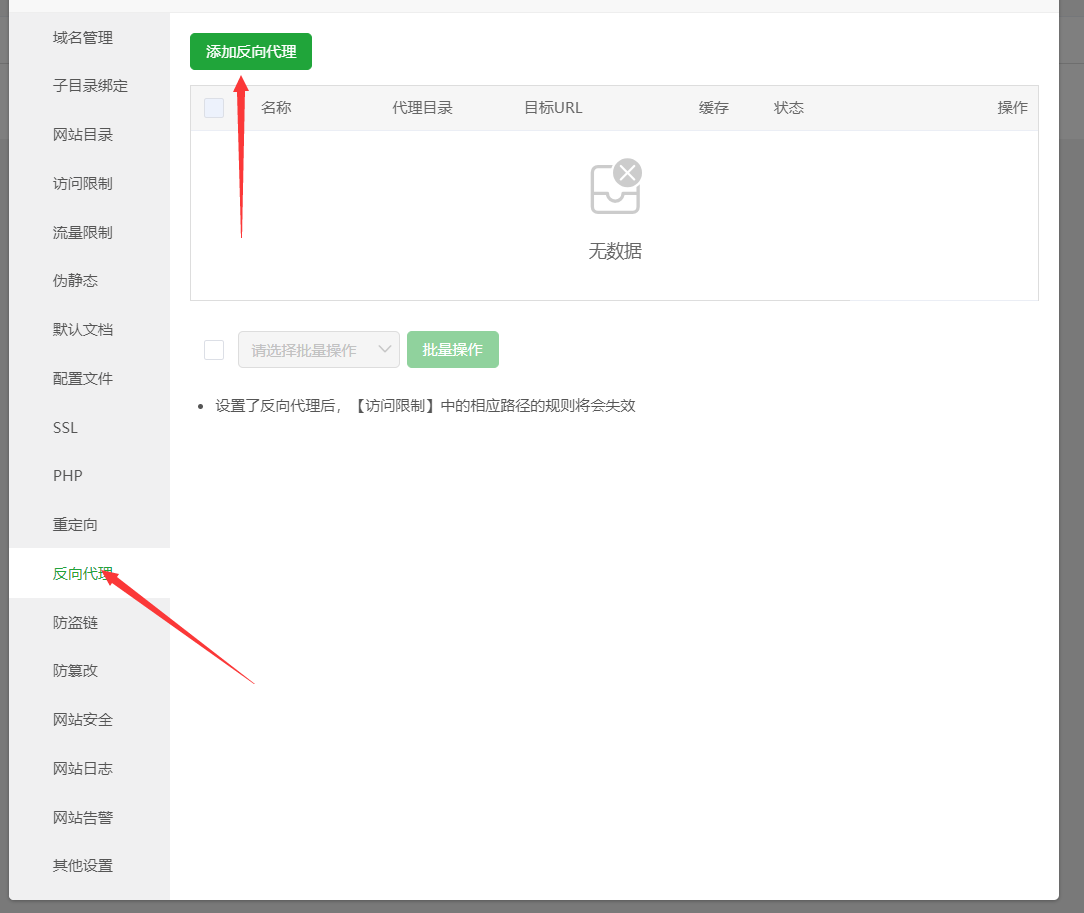
Task: Select 重定向 in the sidebar
Action: [x=76, y=525]
